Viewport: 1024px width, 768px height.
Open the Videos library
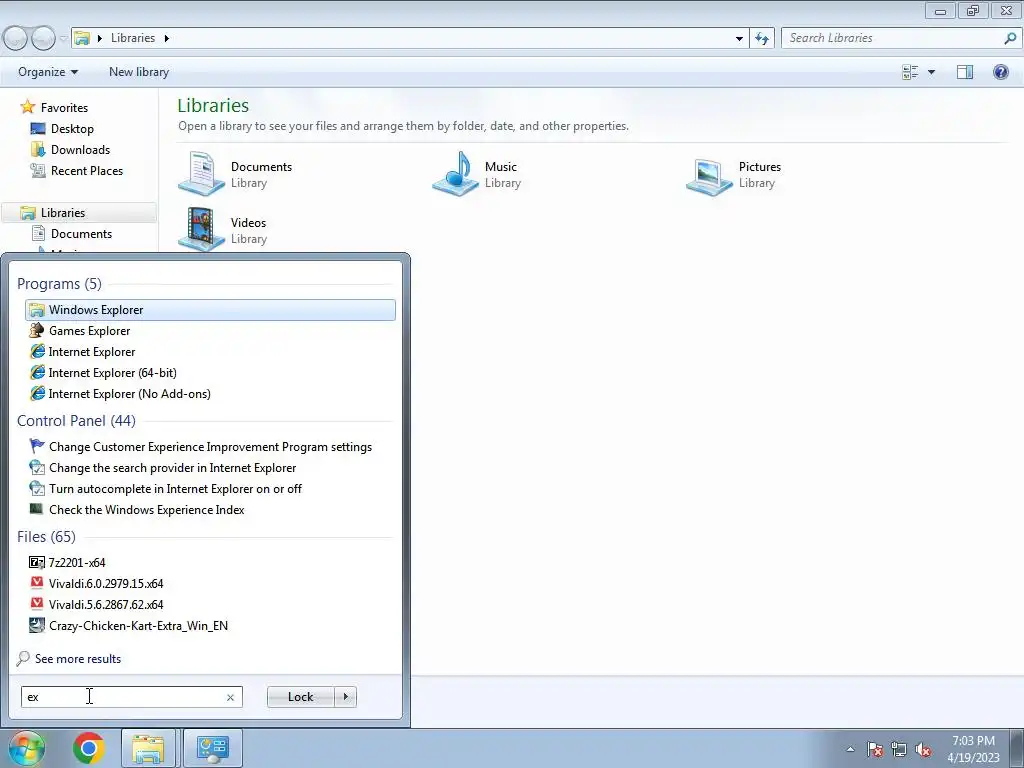point(223,229)
